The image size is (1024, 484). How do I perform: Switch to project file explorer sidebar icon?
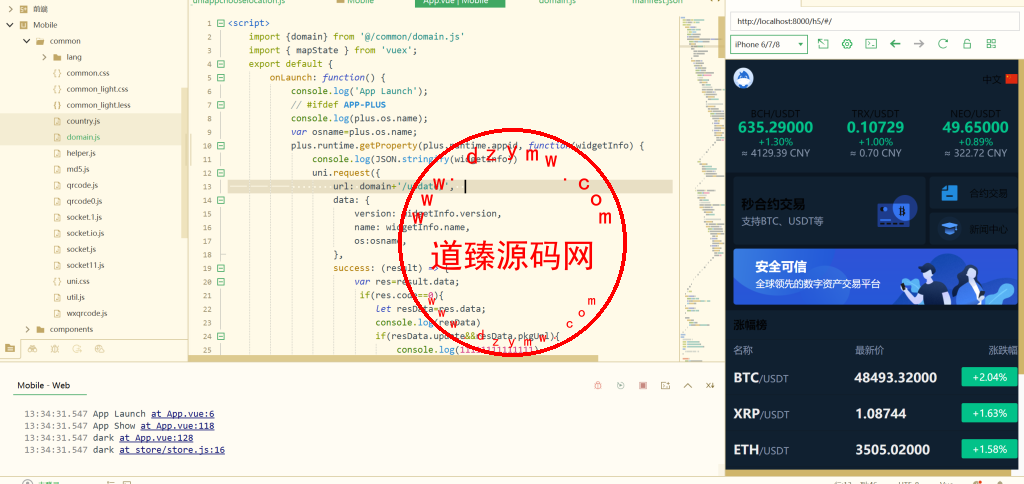click(9, 348)
